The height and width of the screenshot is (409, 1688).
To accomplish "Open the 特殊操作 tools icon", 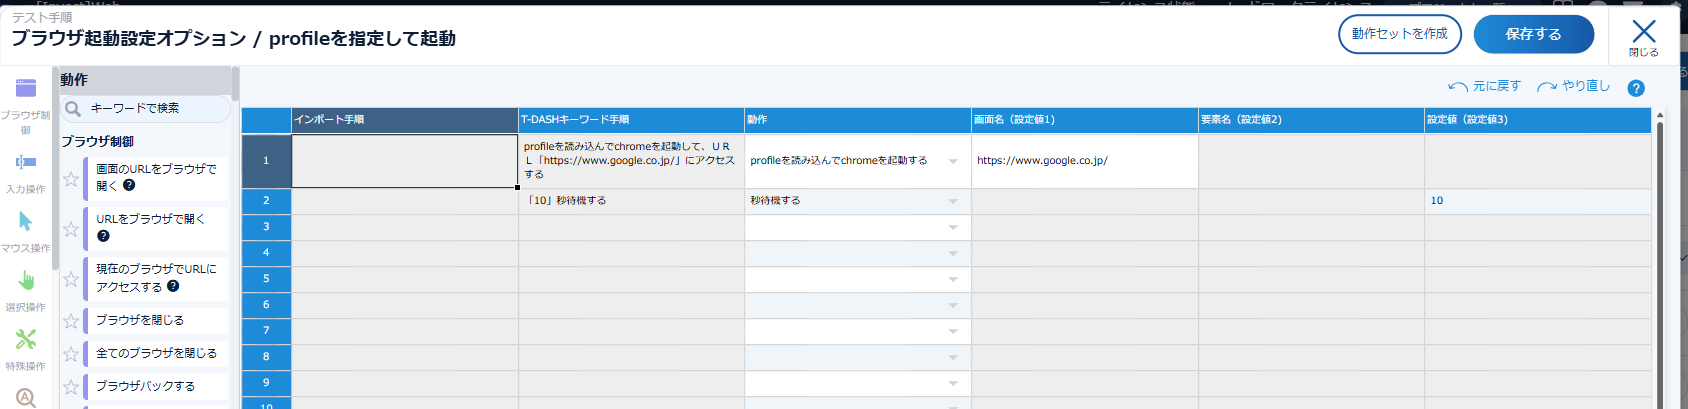I will (x=26, y=339).
